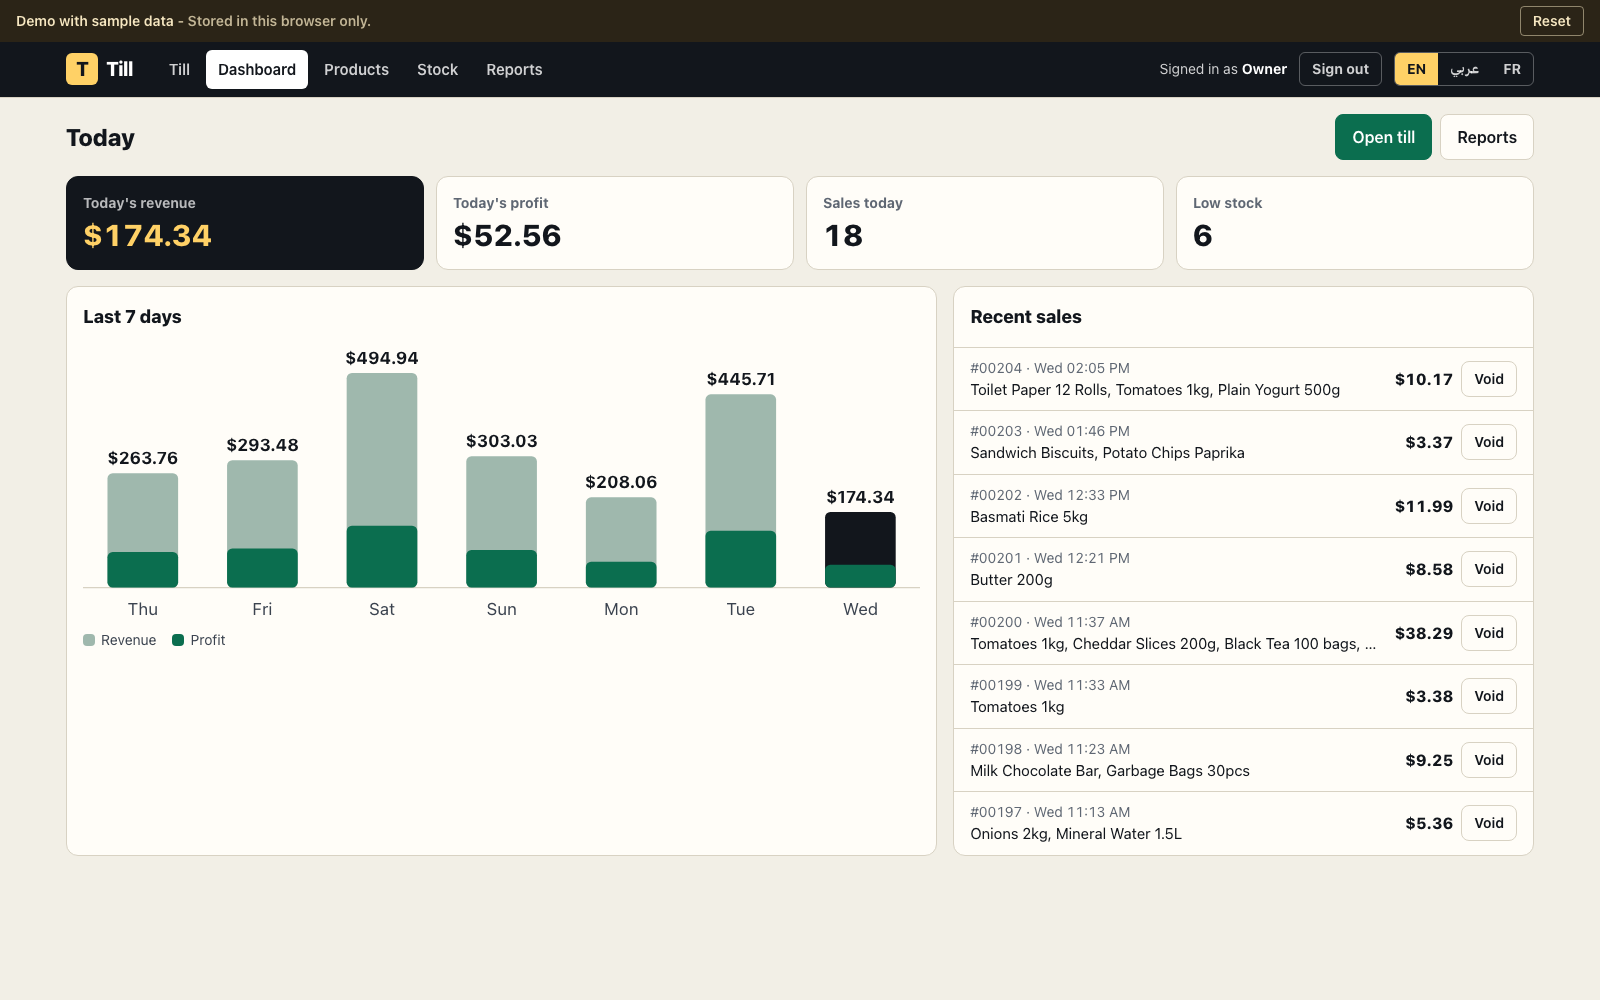The height and width of the screenshot is (1000, 1600).
Task: Void the Onions 2kg sale #00197
Action: click(1488, 823)
